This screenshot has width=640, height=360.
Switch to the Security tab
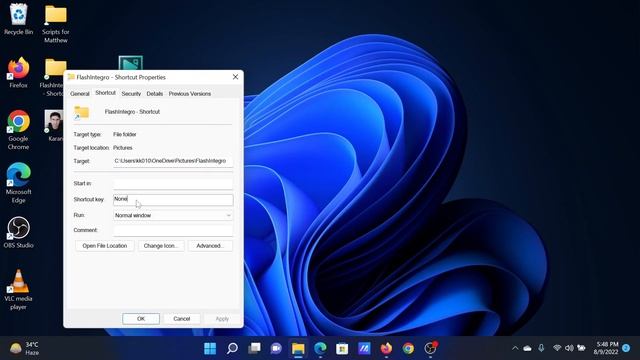click(131, 93)
